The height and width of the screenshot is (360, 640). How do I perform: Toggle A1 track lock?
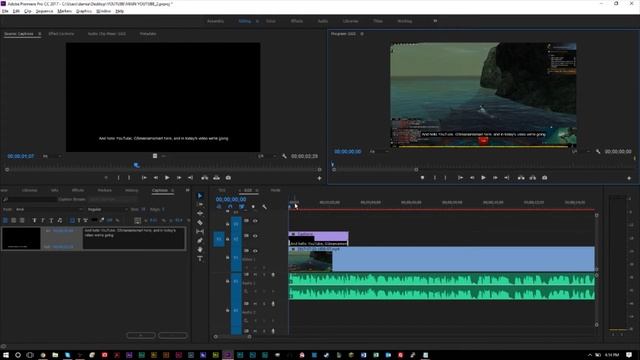click(x=228, y=281)
